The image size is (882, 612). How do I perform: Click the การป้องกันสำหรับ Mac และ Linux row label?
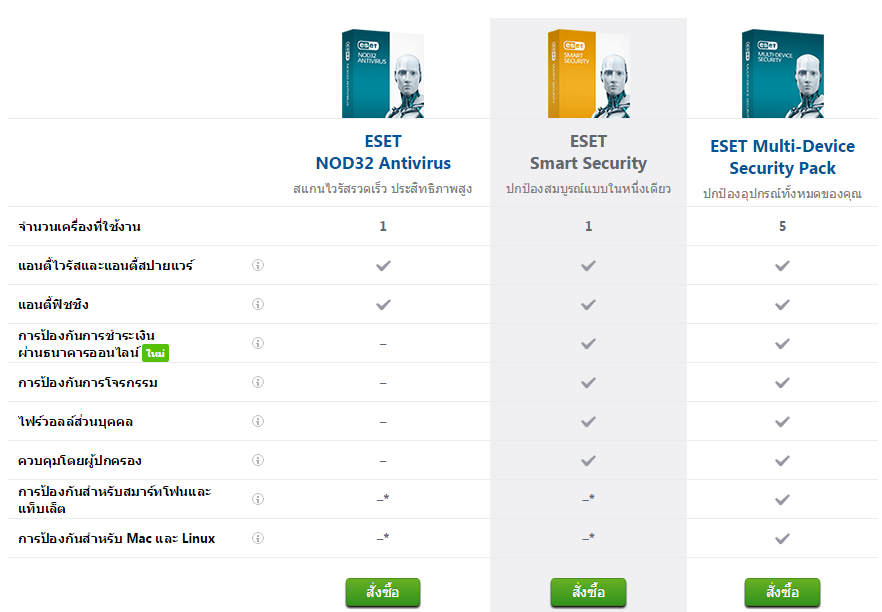click(117, 539)
